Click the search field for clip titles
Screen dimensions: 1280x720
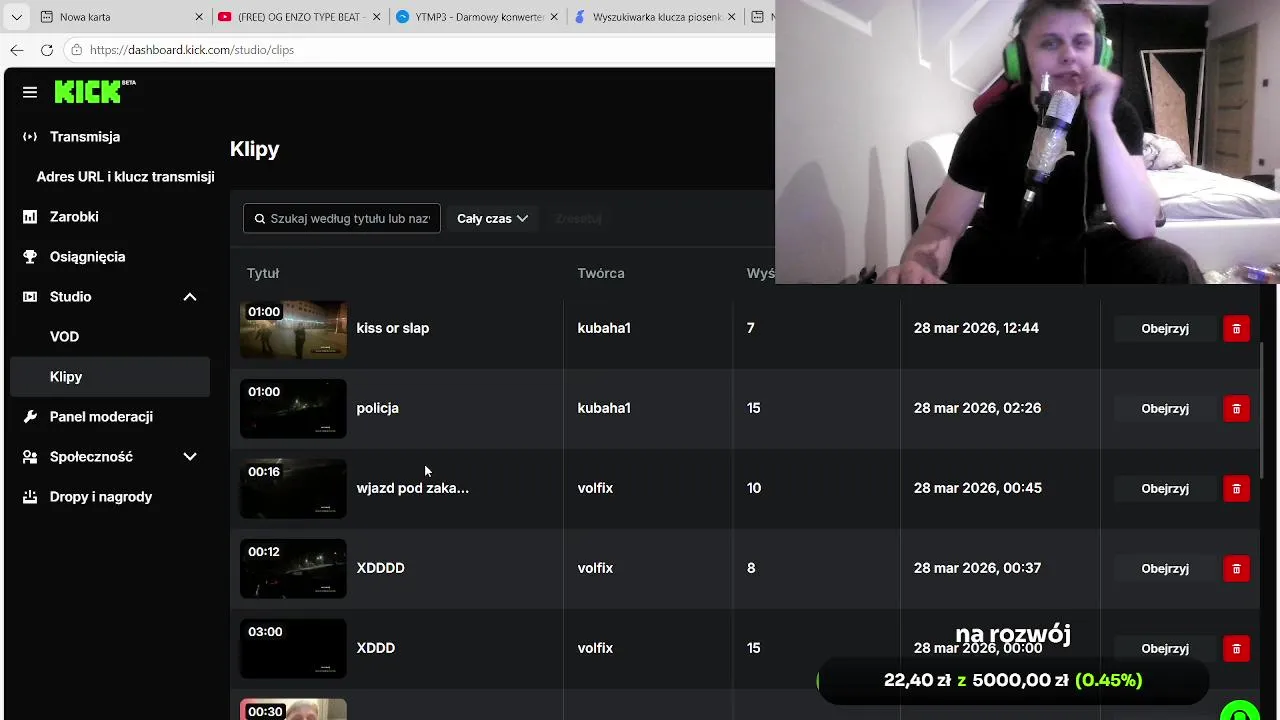[x=342, y=218]
